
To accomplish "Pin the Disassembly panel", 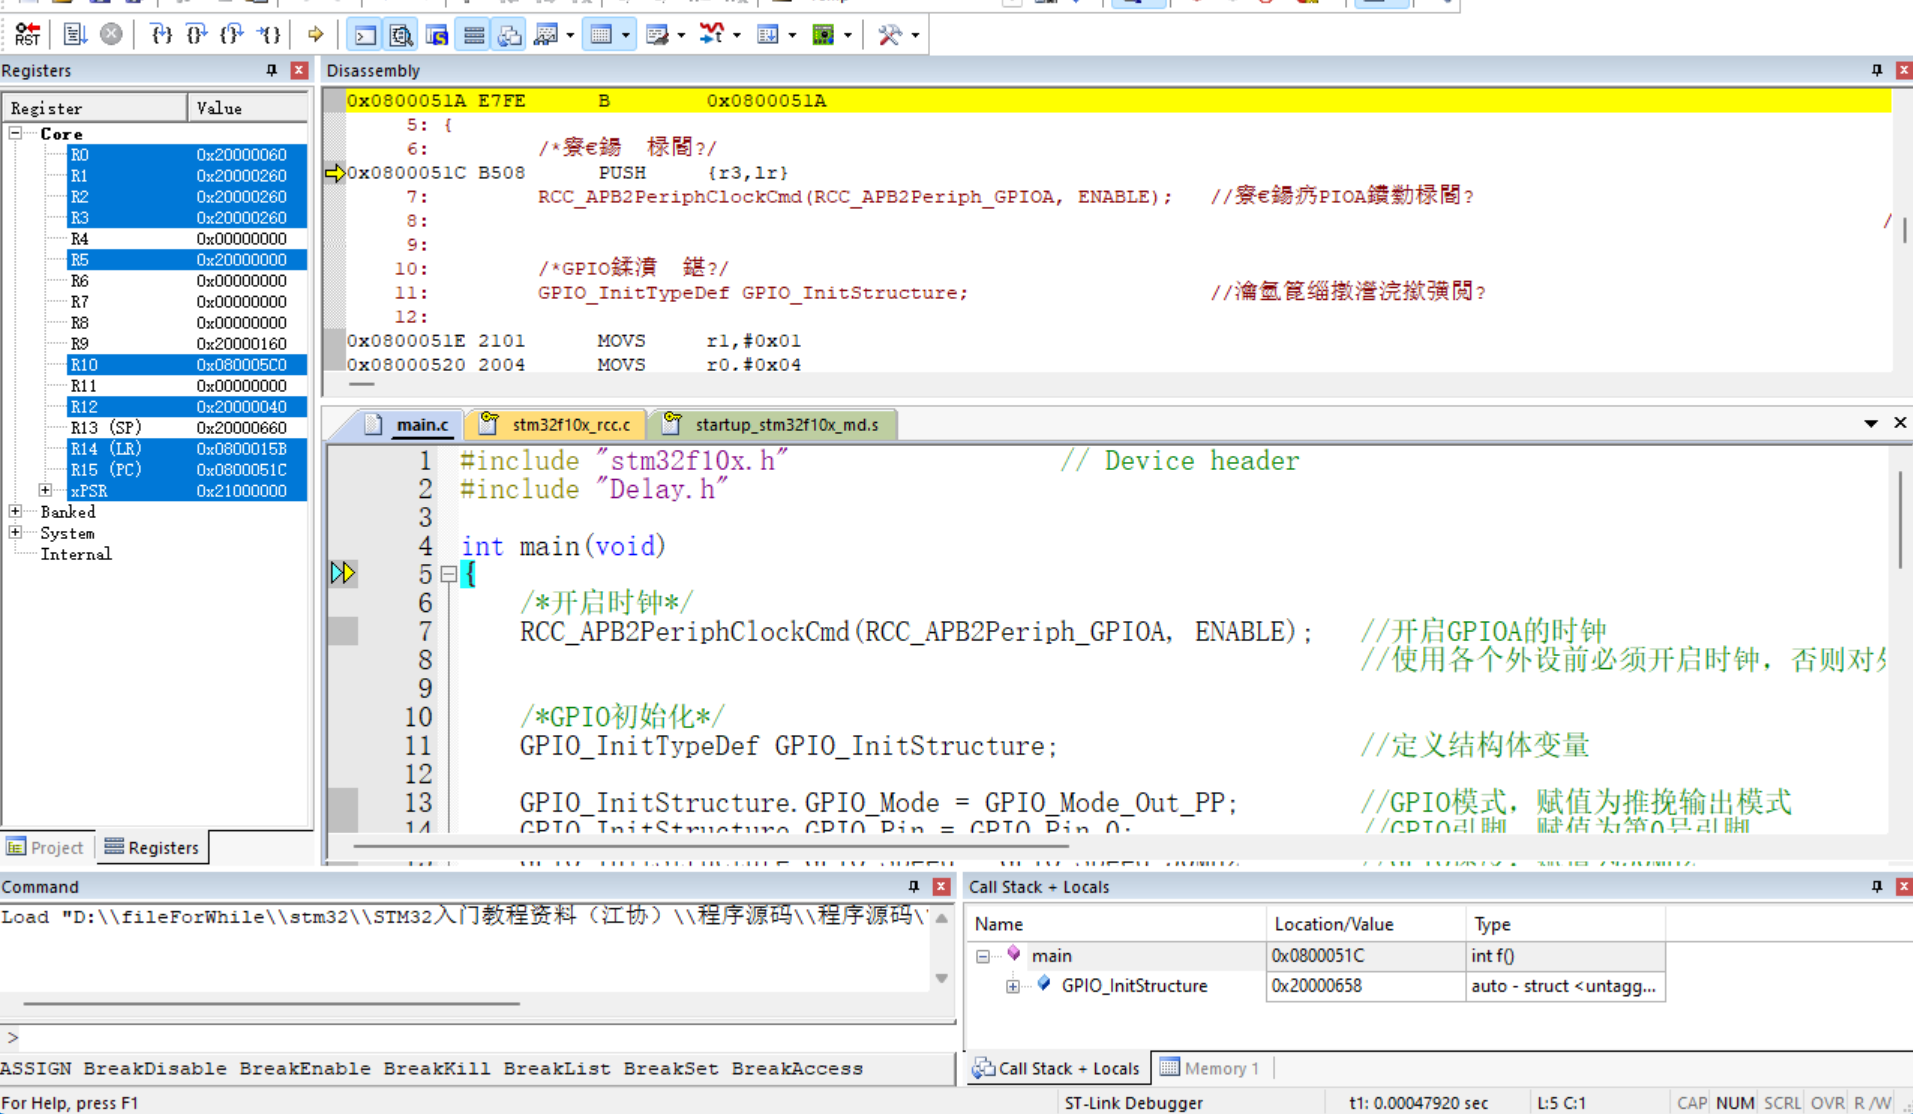I will click(x=1877, y=70).
